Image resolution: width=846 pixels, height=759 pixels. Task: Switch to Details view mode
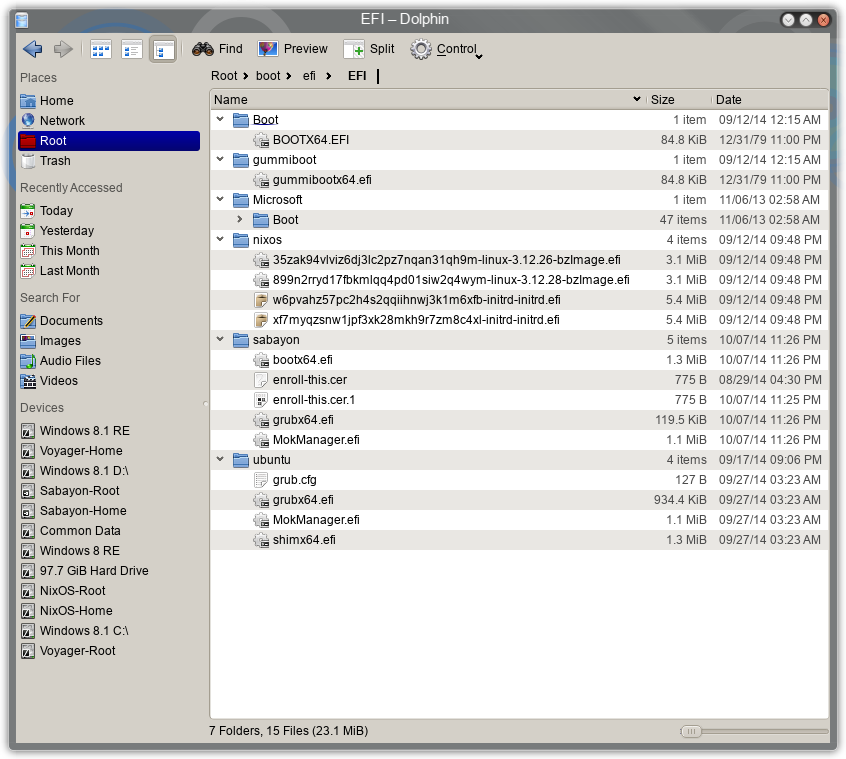click(163, 50)
